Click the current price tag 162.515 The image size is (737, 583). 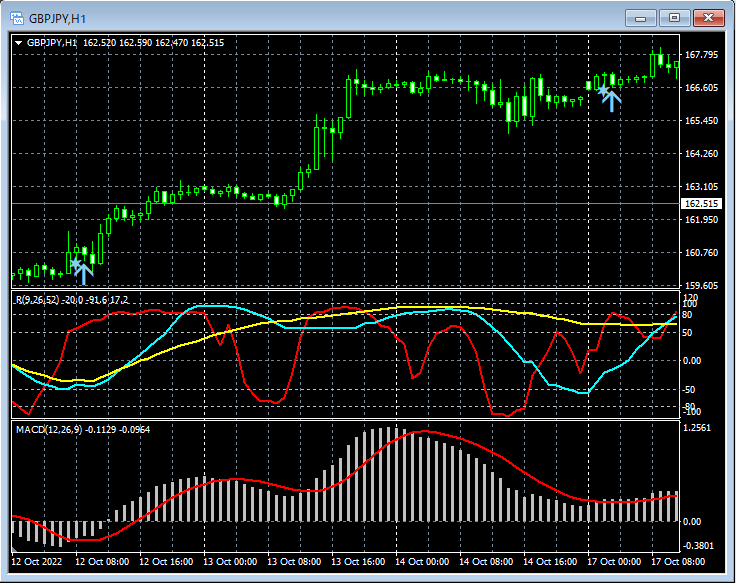(701, 204)
